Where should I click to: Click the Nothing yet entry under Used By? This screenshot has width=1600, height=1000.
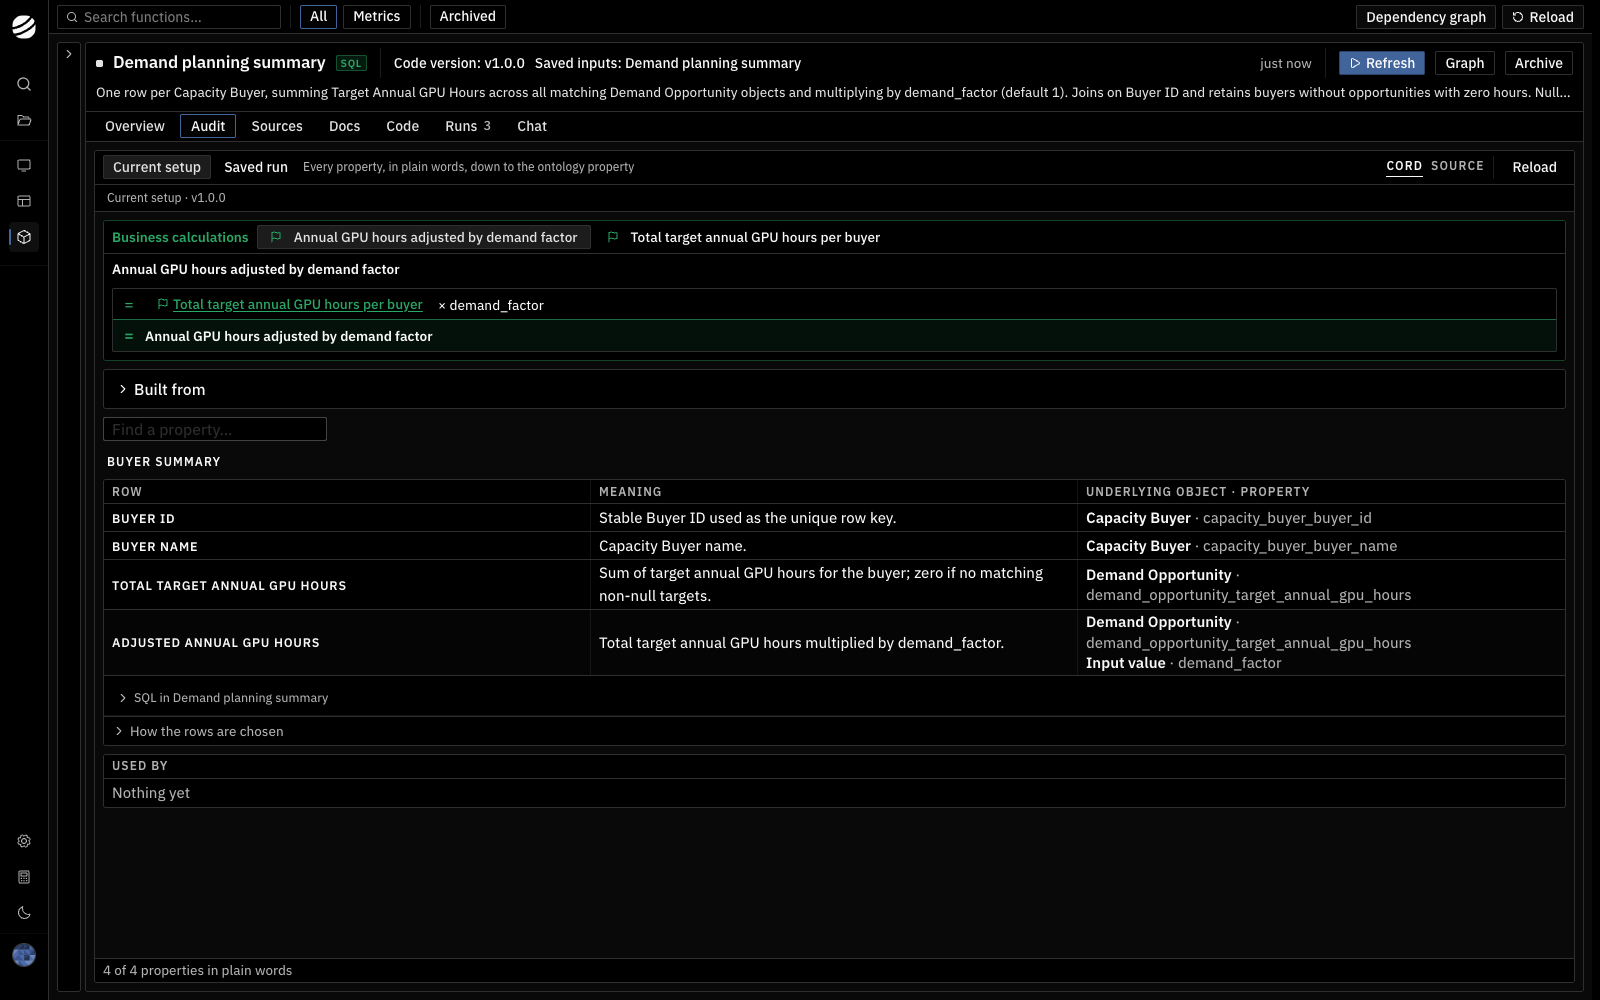click(151, 793)
